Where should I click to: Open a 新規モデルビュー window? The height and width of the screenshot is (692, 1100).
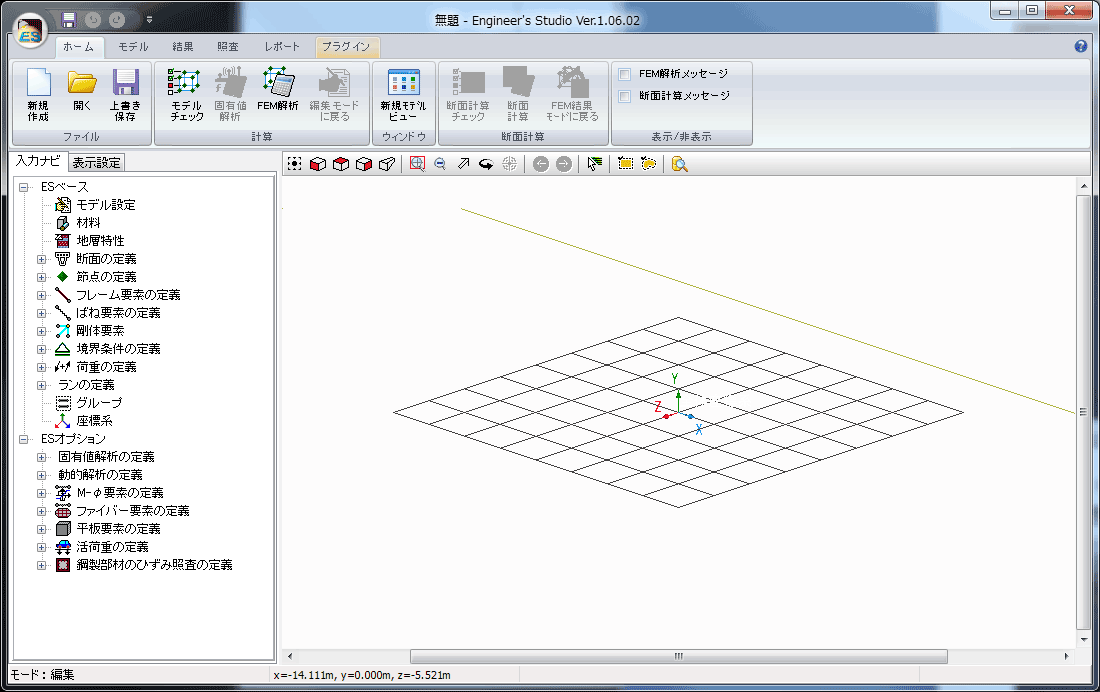click(403, 94)
